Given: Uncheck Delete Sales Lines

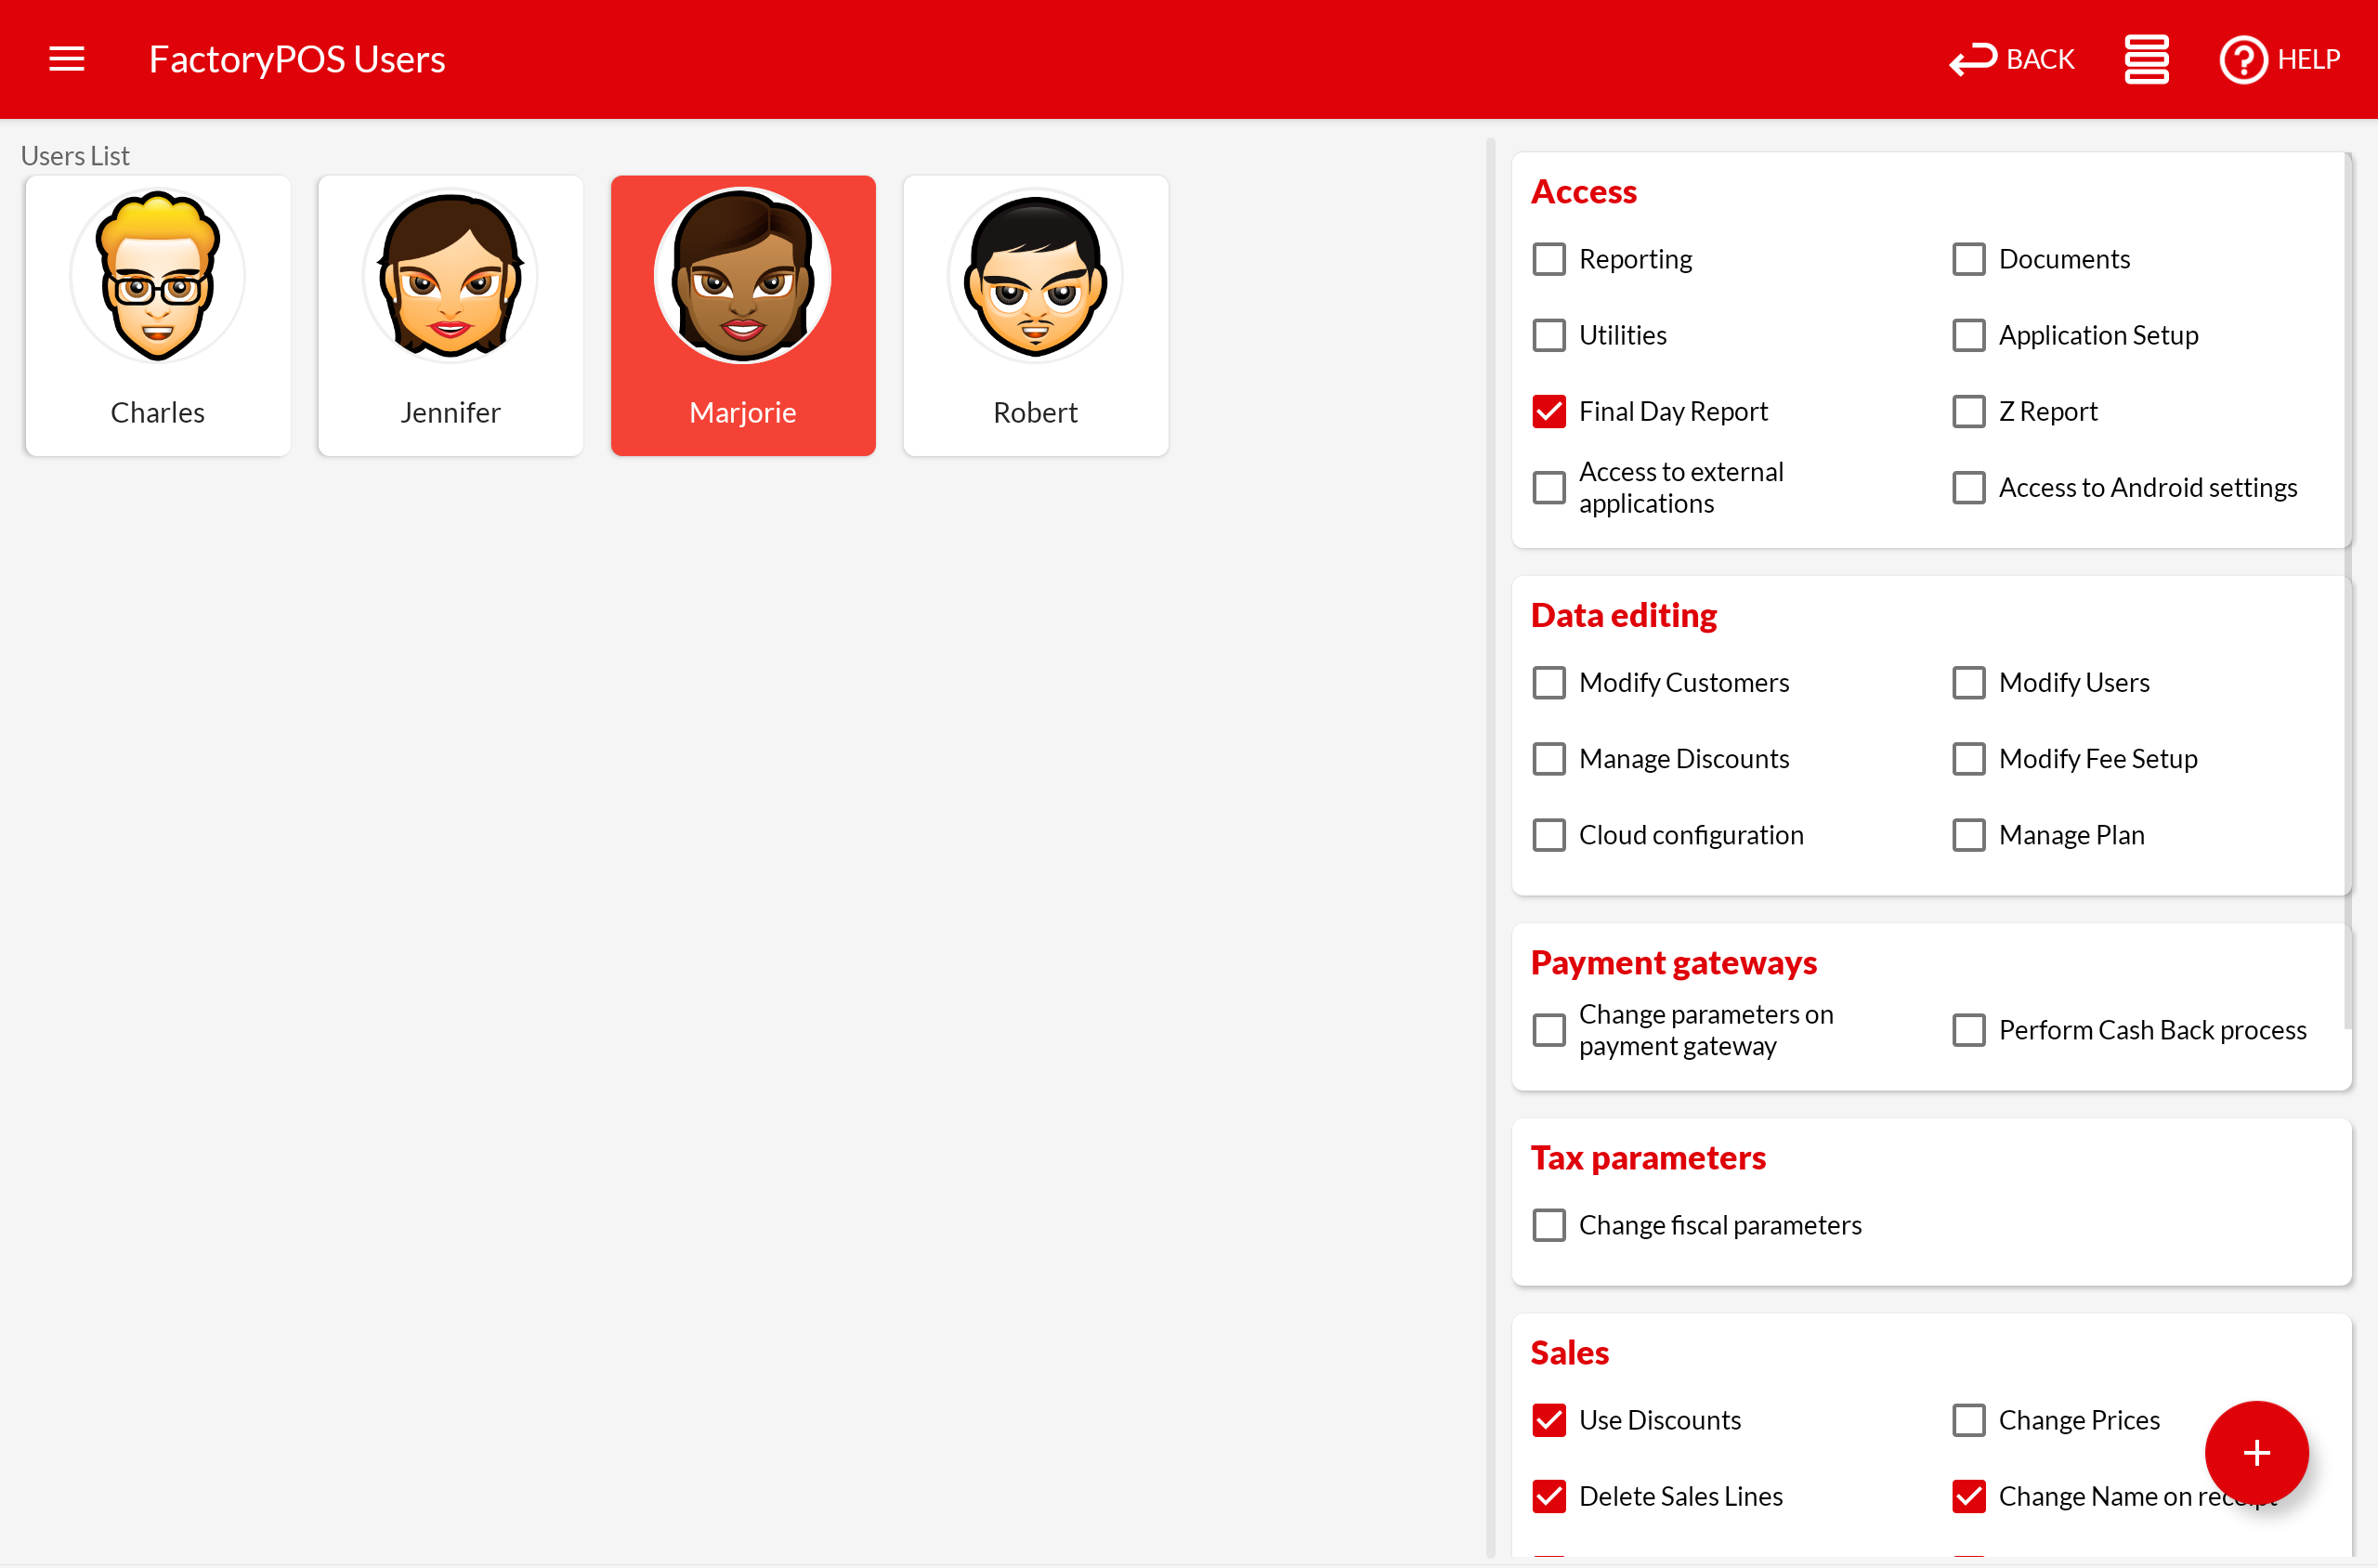Looking at the screenshot, I should (x=1549, y=1496).
